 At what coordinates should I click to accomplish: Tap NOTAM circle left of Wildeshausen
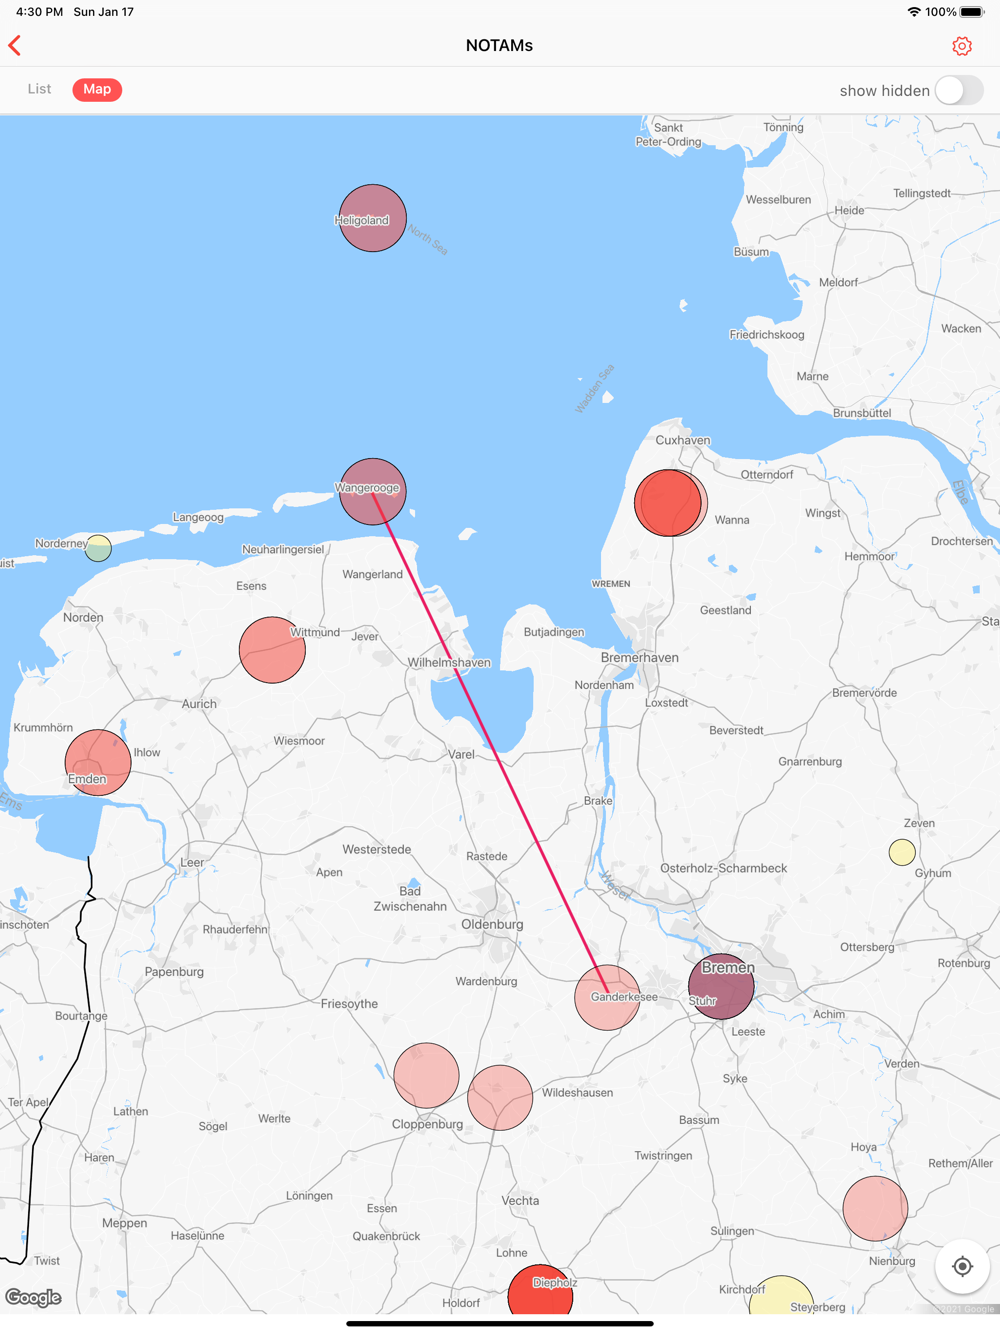[x=500, y=1098]
